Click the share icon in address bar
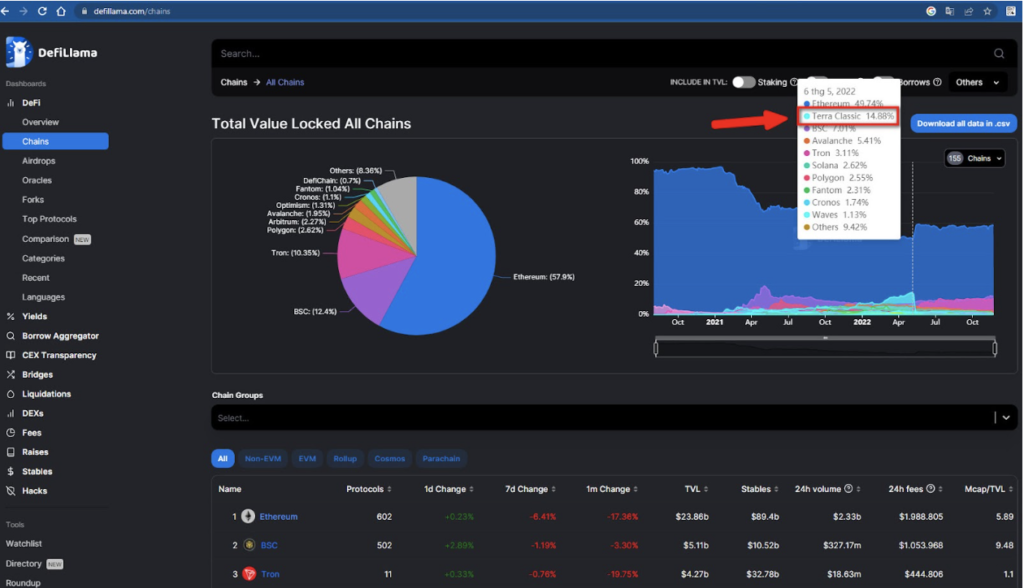 pyautogui.click(x=968, y=11)
